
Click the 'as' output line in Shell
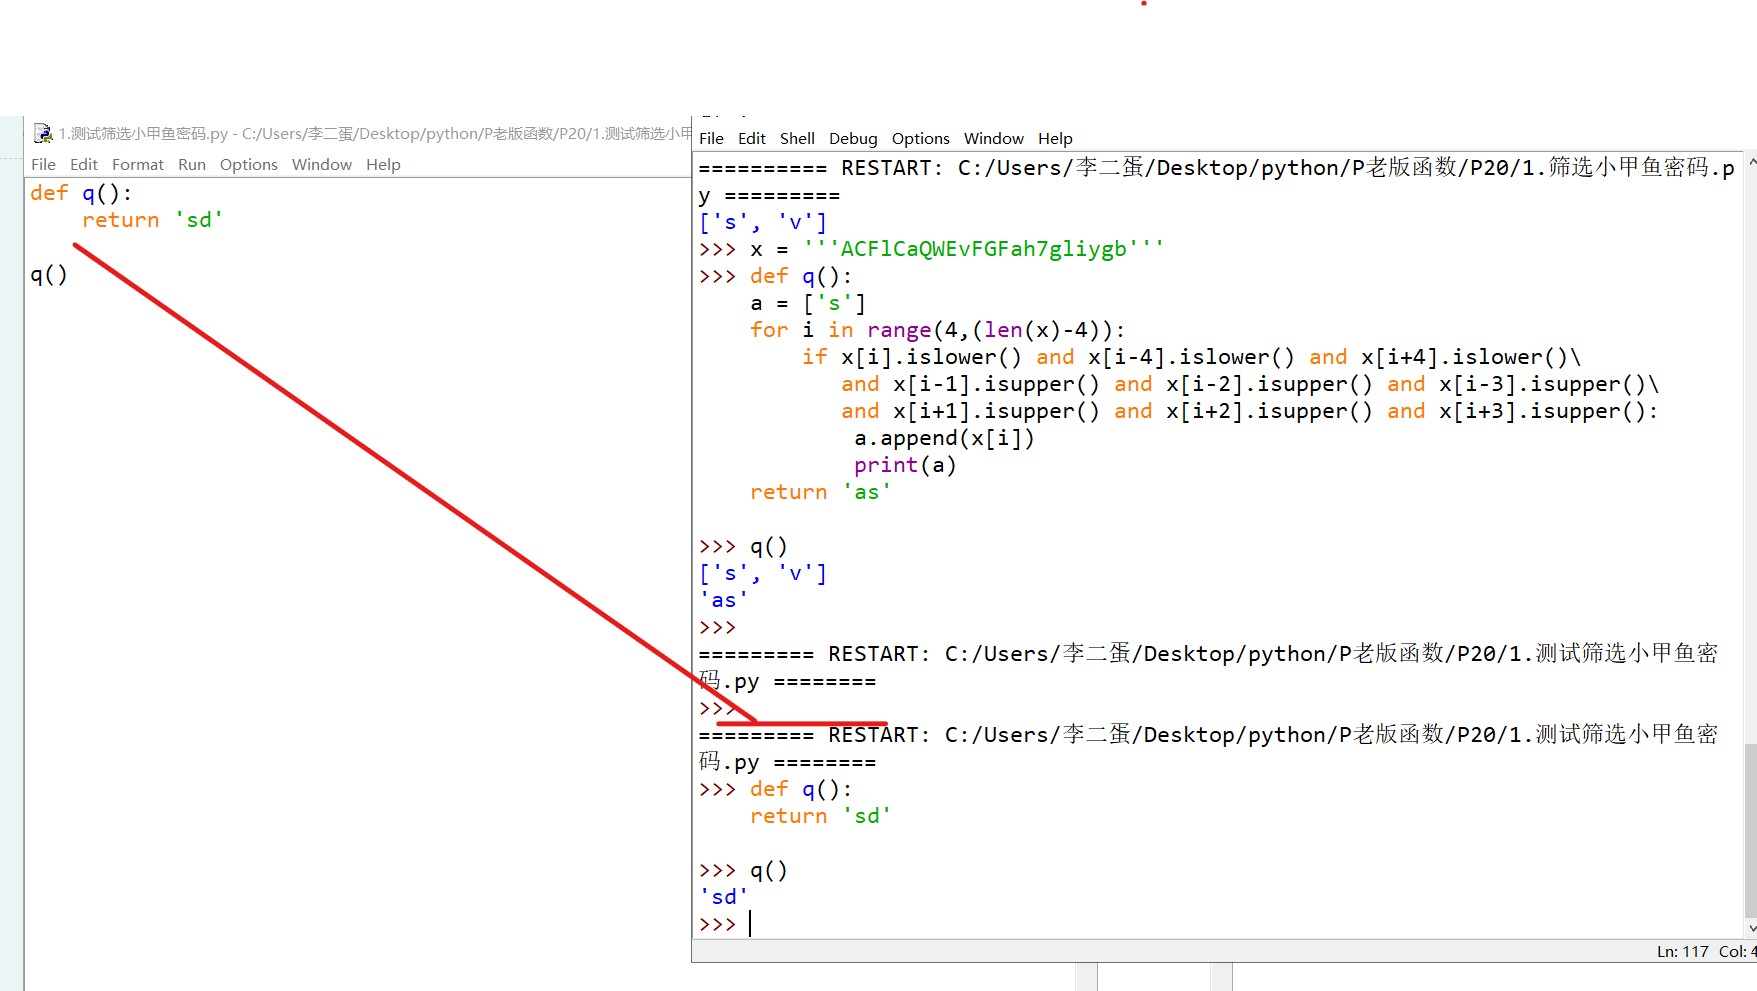723,600
